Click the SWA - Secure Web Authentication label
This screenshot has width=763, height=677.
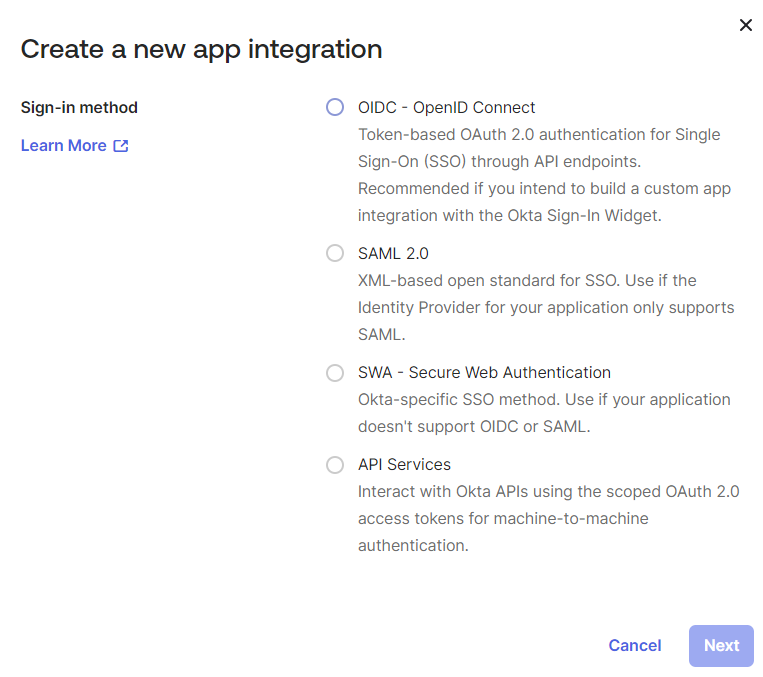tap(484, 373)
